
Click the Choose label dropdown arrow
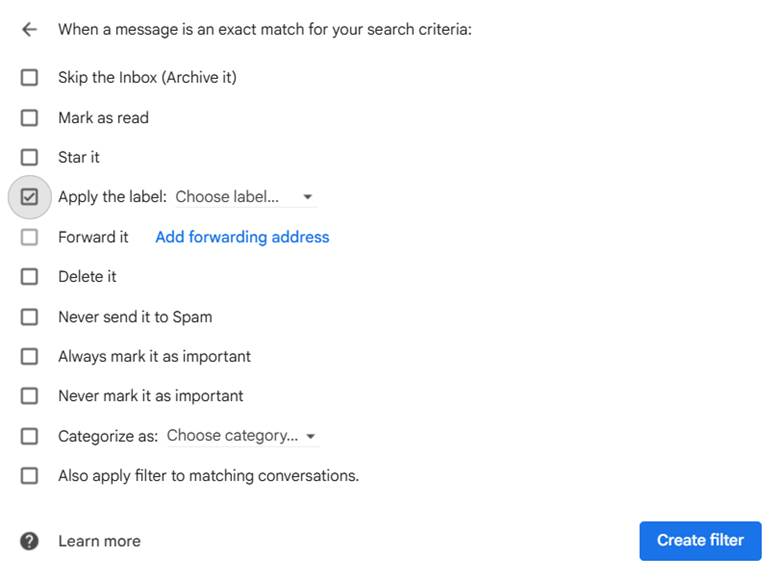click(307, 197)
